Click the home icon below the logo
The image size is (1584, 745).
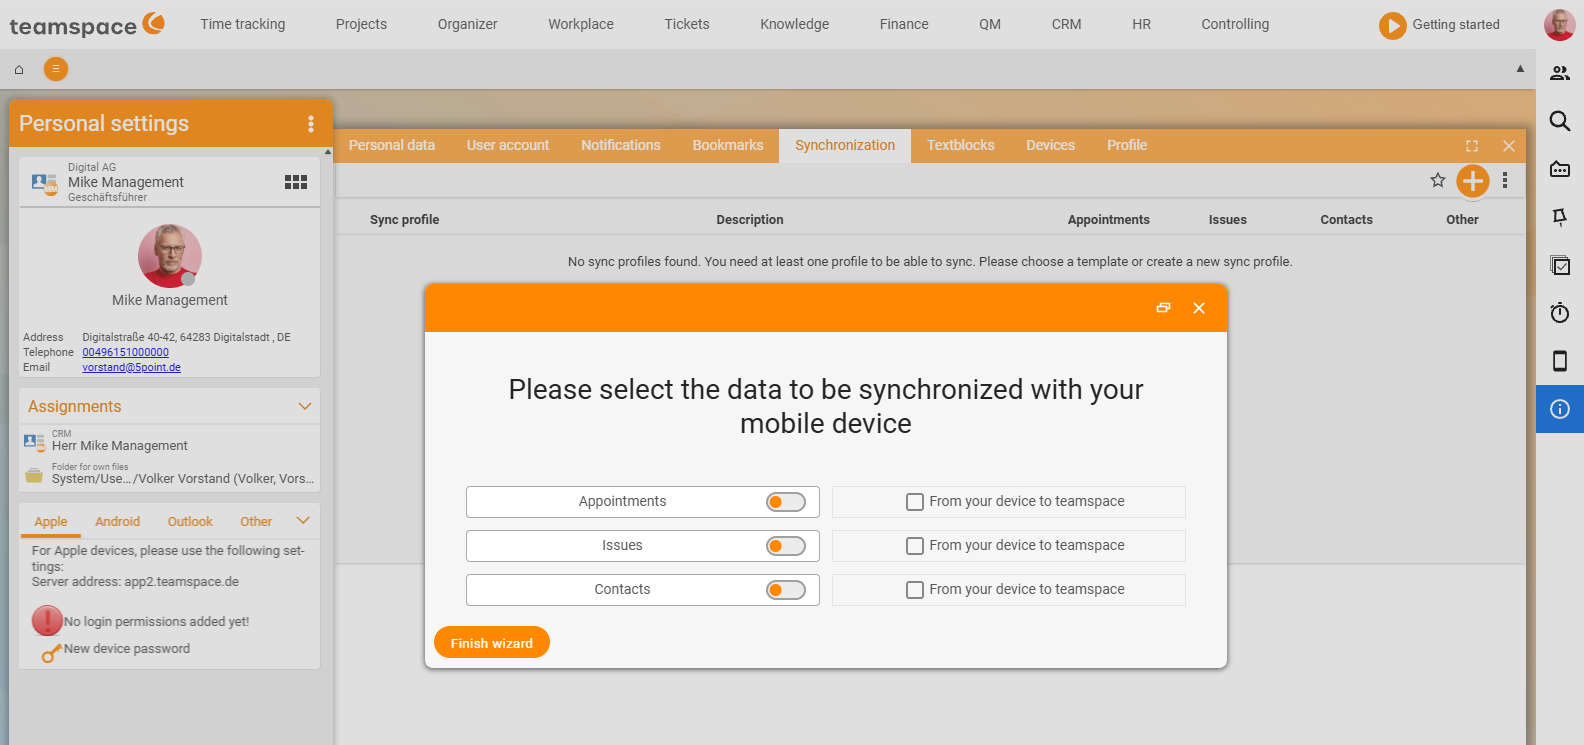19,69
